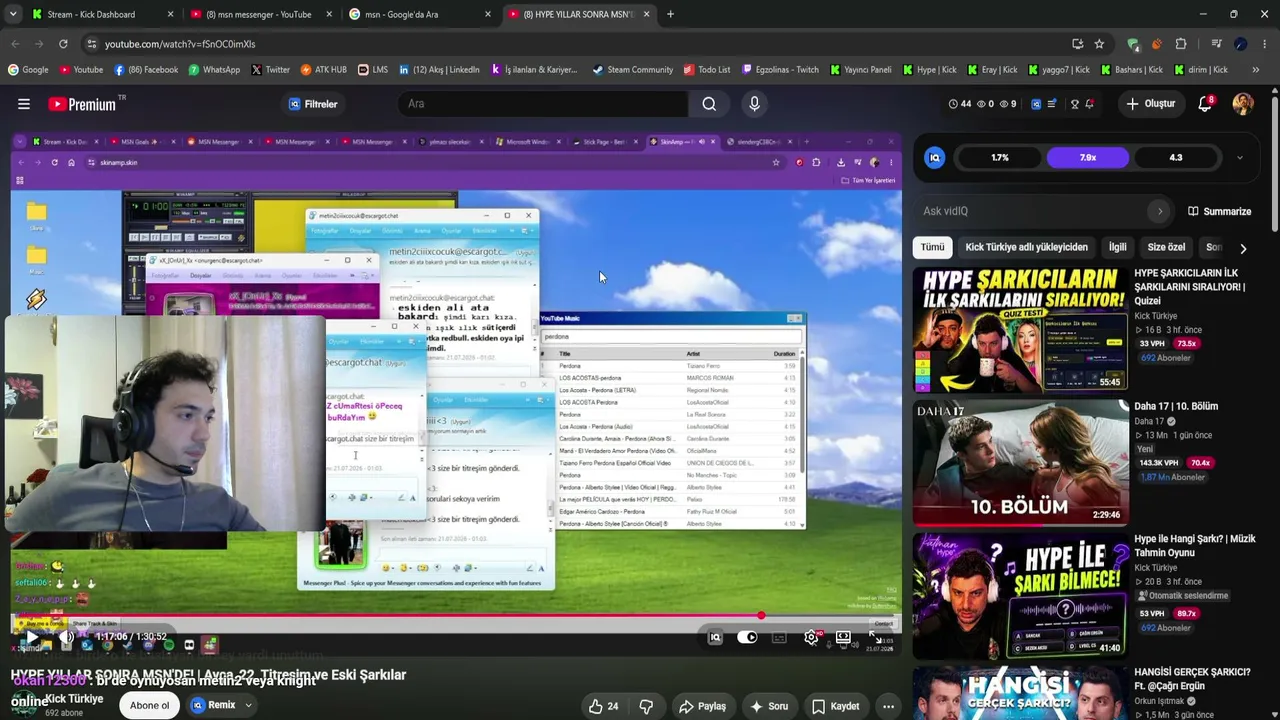Click the browser address bar URL
1280x720 pixels.
point(180,44)
